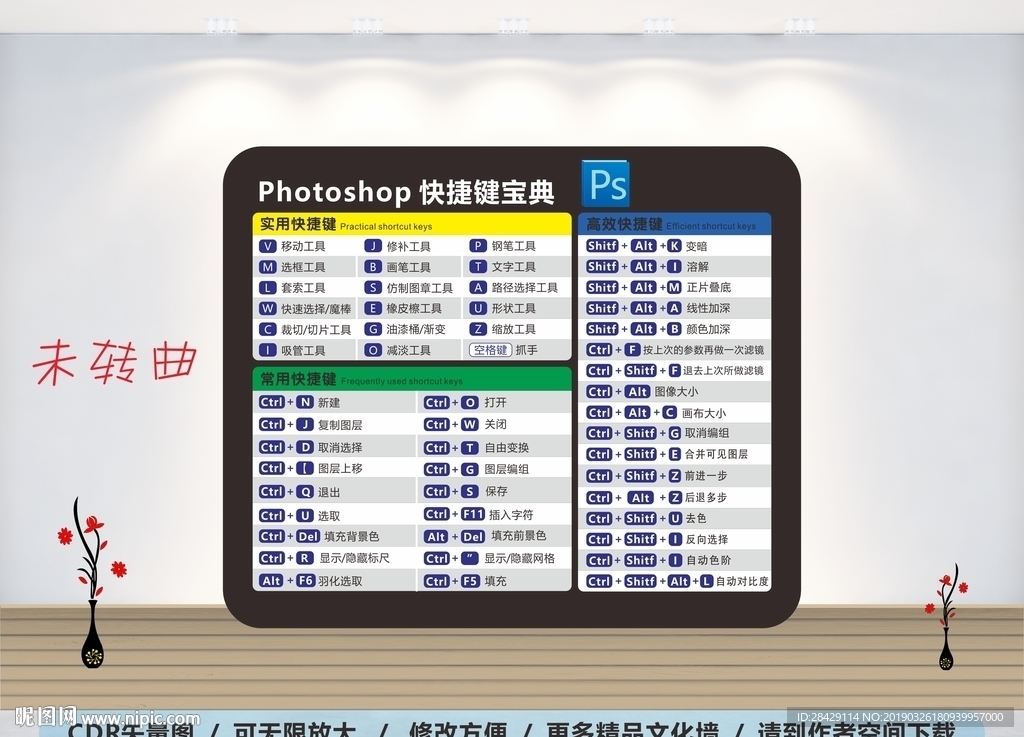
Task: Click the blue 高效快捷键 section header
Action: tap(675, 225)
